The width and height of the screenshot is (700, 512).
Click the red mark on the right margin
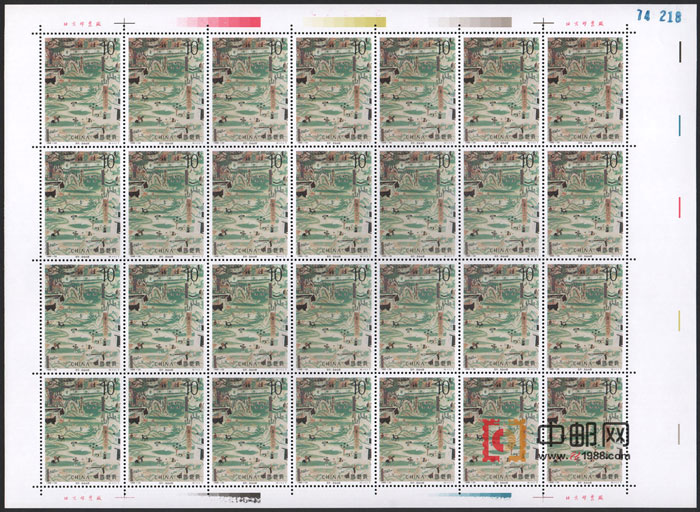680,206
